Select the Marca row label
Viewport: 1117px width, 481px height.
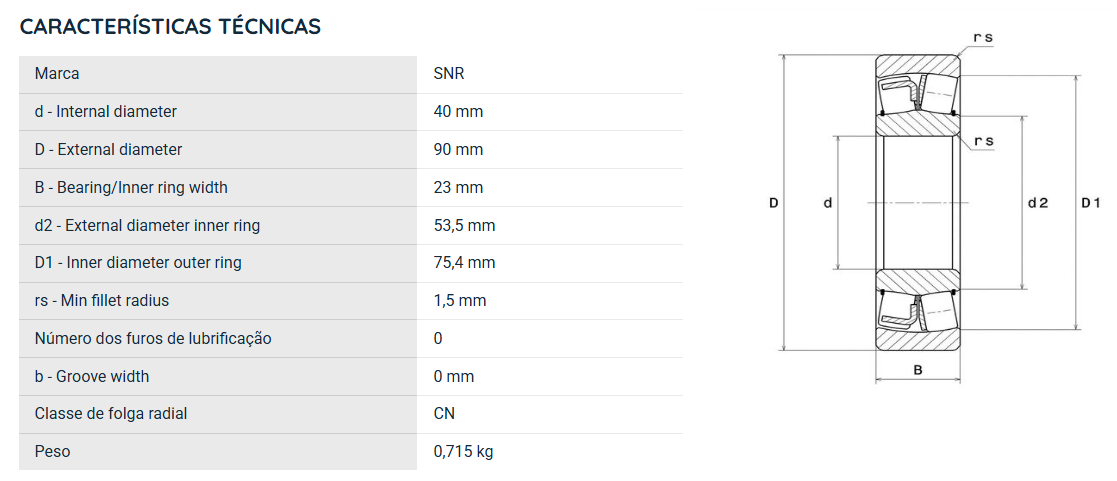click(57, 73)
